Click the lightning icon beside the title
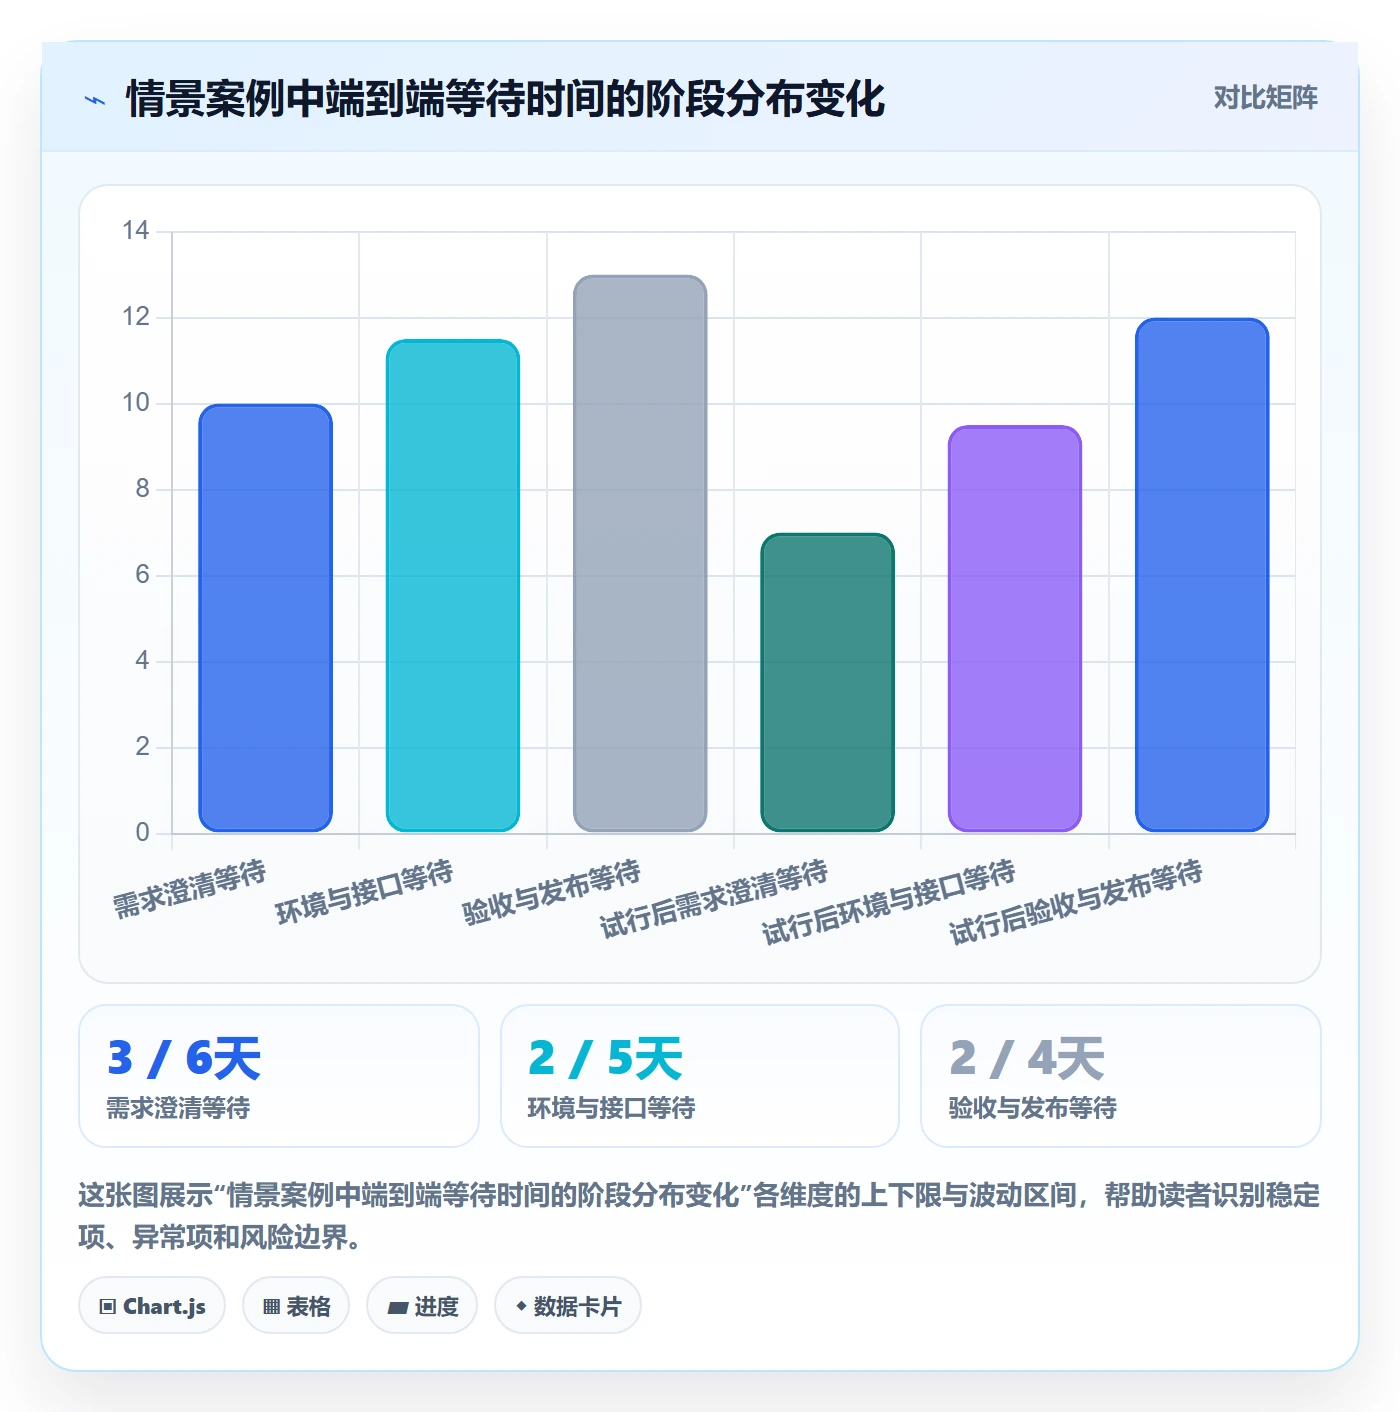Screen dimensions: 1400x1412 pos(95,100)
